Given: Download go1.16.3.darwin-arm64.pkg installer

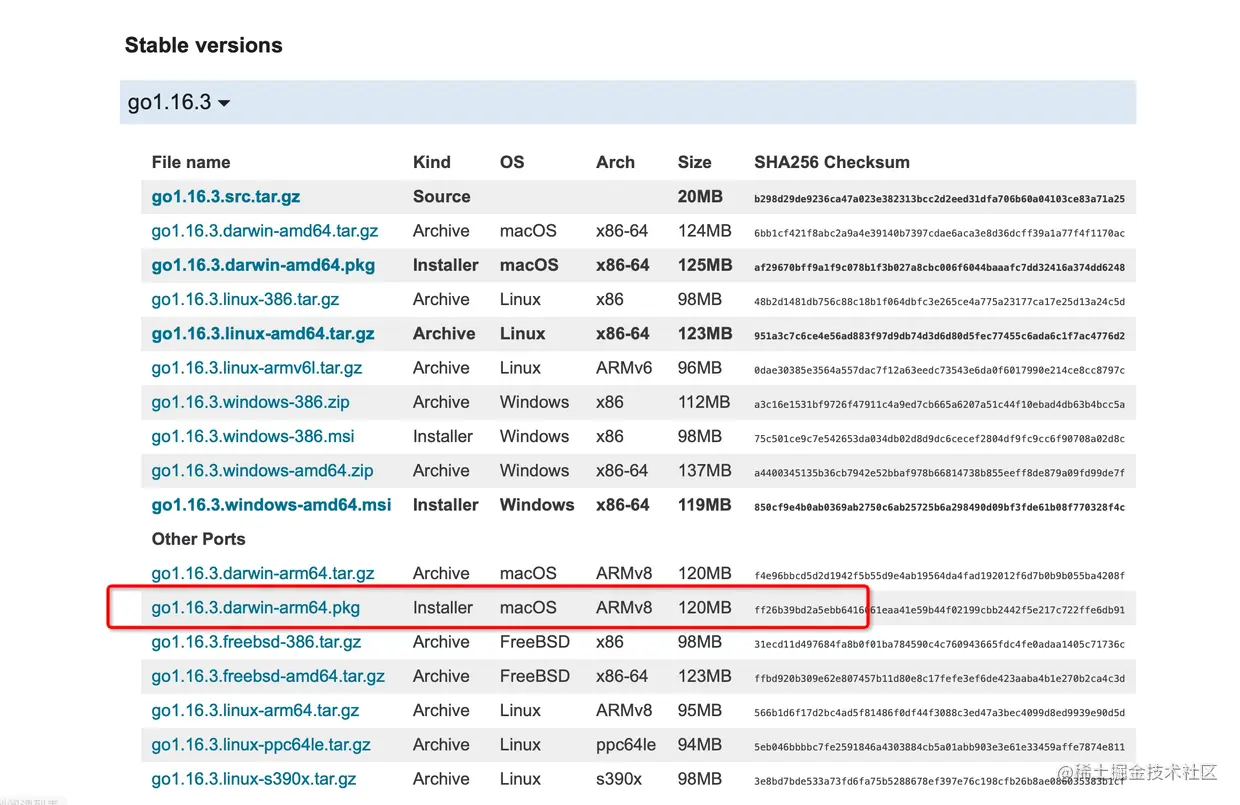Looking at the screenshot, I should [x=256, y=608].
